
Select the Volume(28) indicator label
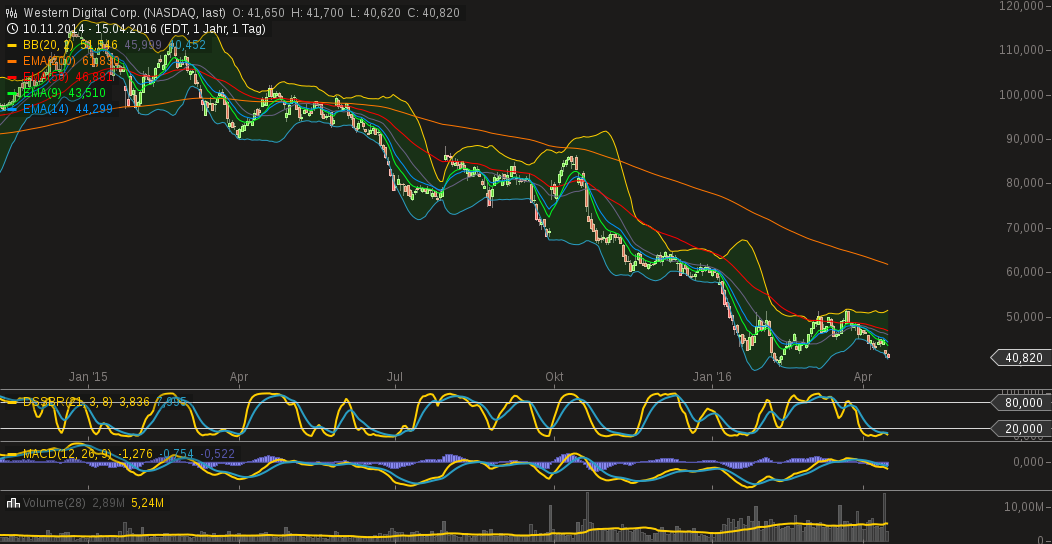click(54, 503)
